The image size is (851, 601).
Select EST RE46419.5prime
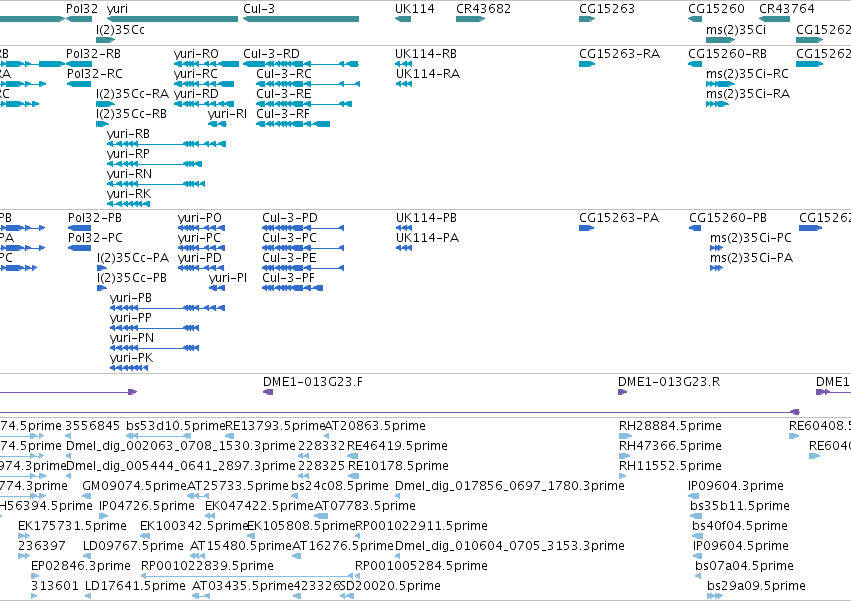click(x=398, y=446)
